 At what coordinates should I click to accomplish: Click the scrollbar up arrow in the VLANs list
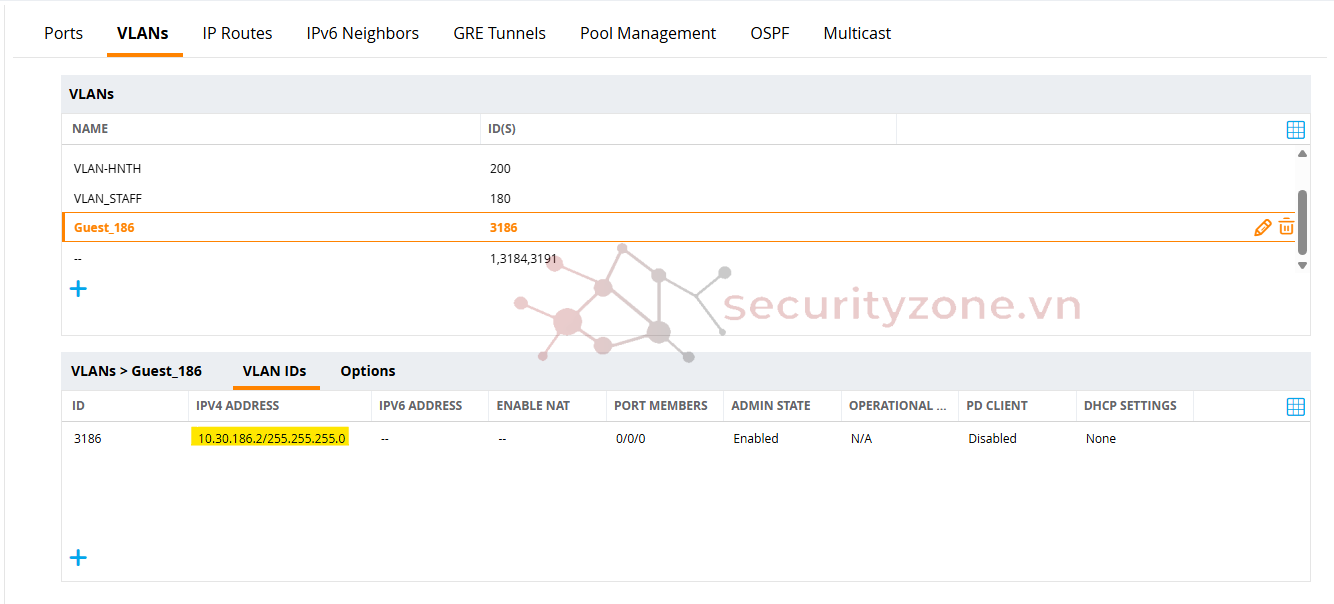pos(1303,152)
